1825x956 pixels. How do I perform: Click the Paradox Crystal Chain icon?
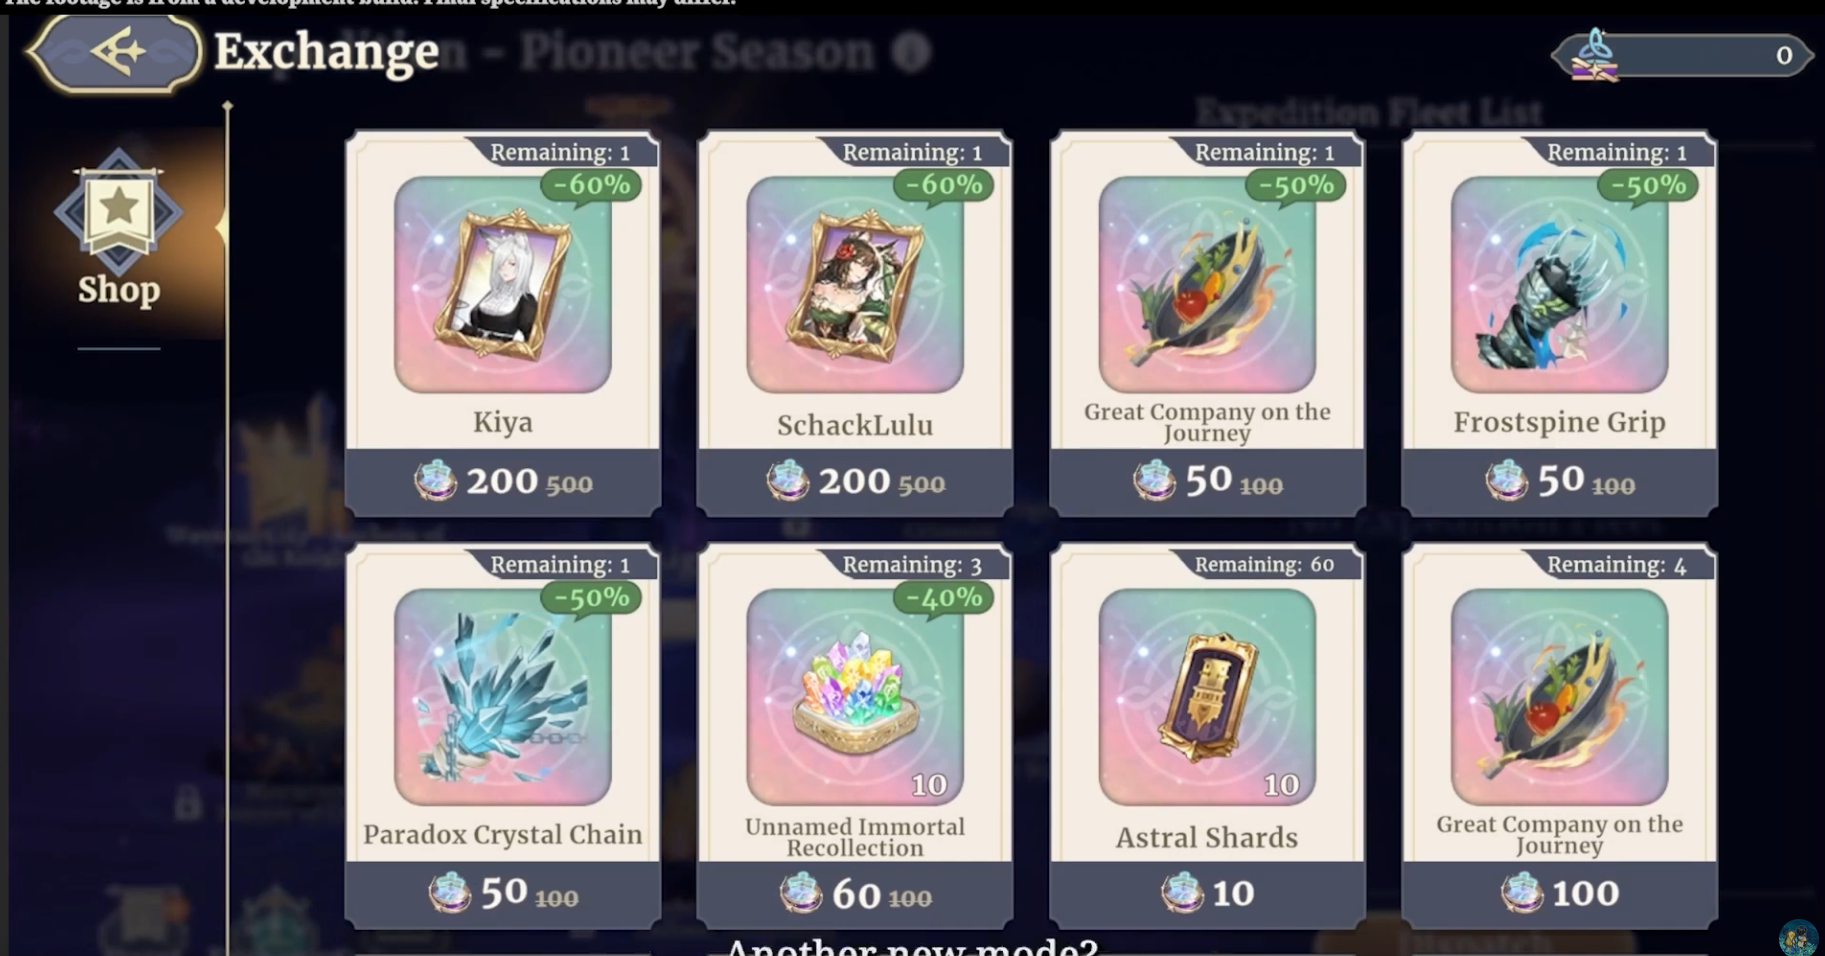[x=502, y=697]
